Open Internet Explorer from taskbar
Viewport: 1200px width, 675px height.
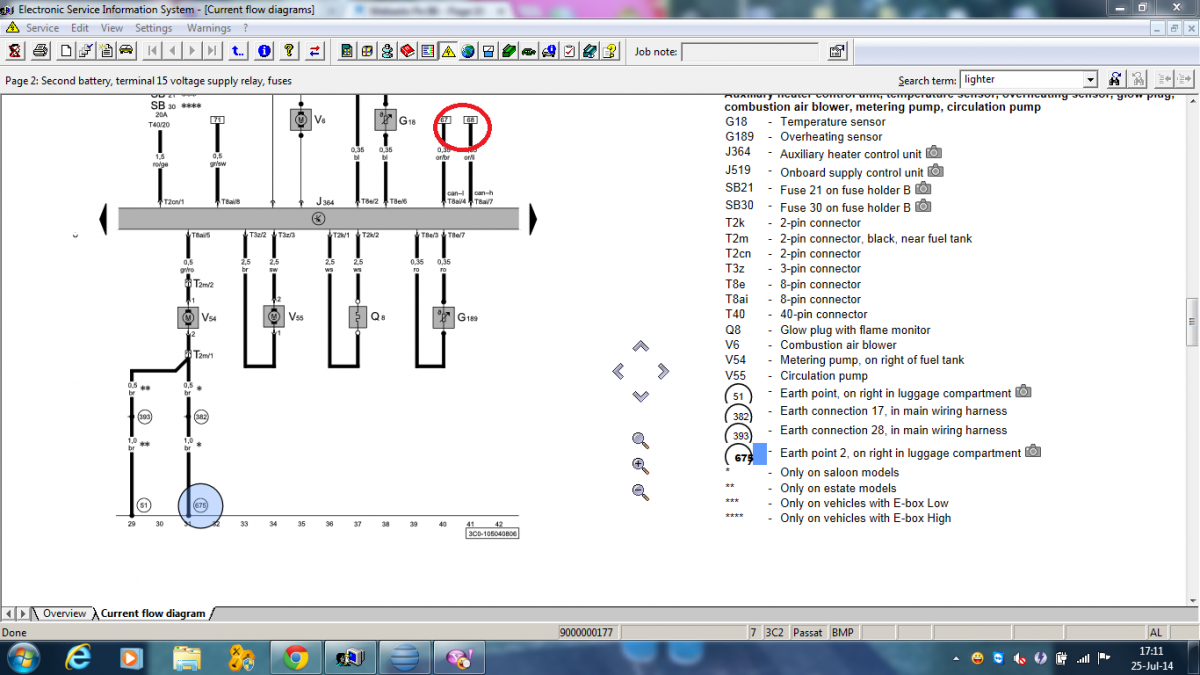pos(77,657)
